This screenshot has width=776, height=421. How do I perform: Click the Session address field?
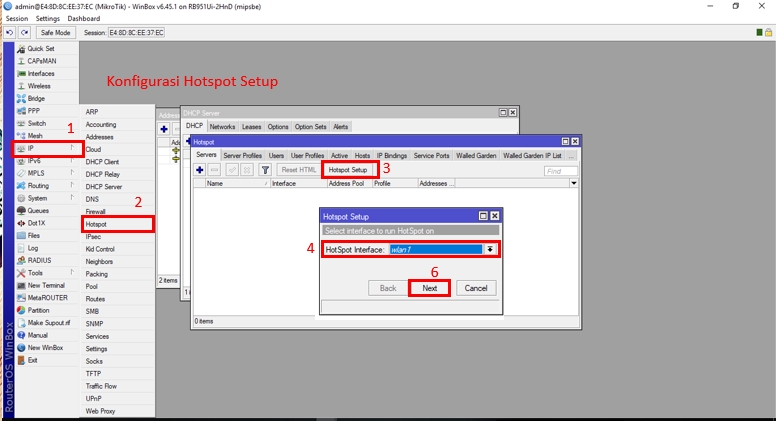tap(136, 33)
